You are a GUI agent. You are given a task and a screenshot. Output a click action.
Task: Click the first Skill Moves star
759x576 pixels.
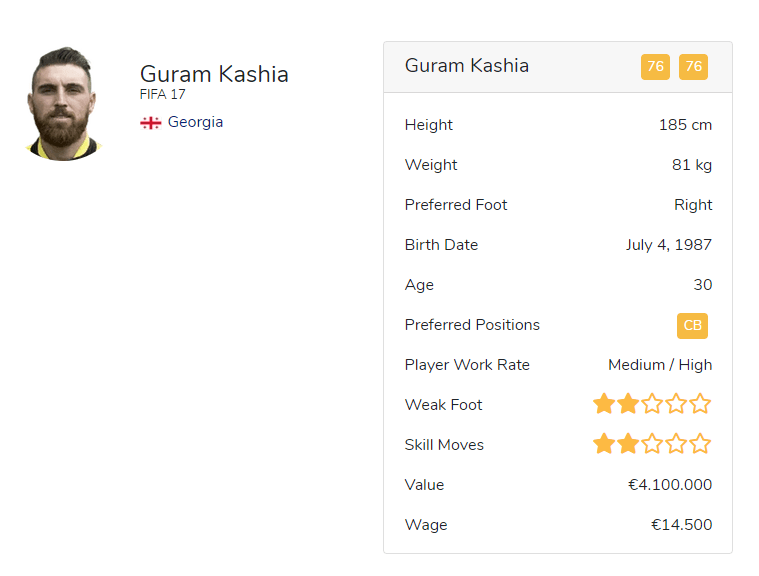click(x=604, y=444)
